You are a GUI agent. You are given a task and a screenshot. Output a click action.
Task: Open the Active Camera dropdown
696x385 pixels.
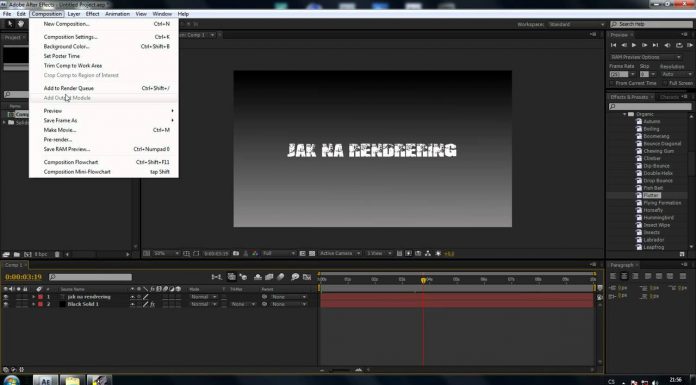(340, 254)
